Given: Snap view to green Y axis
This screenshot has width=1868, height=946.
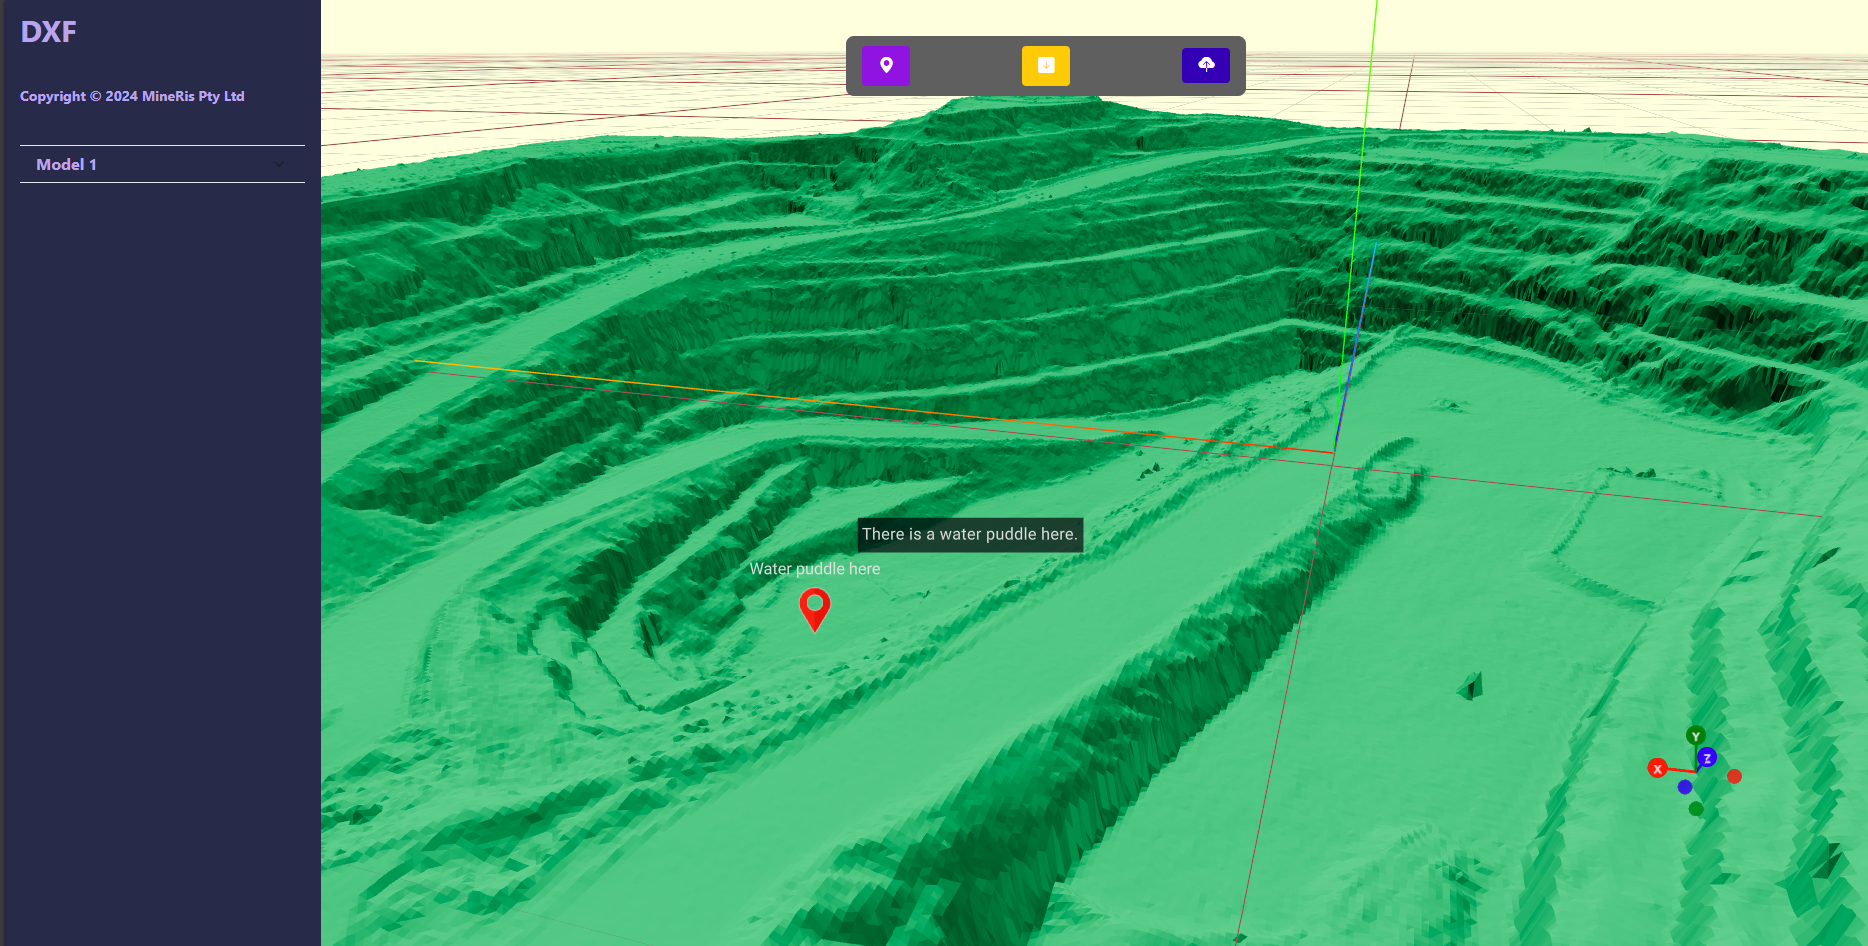Looking at the screenshot, I should [x=1696, y=736].
